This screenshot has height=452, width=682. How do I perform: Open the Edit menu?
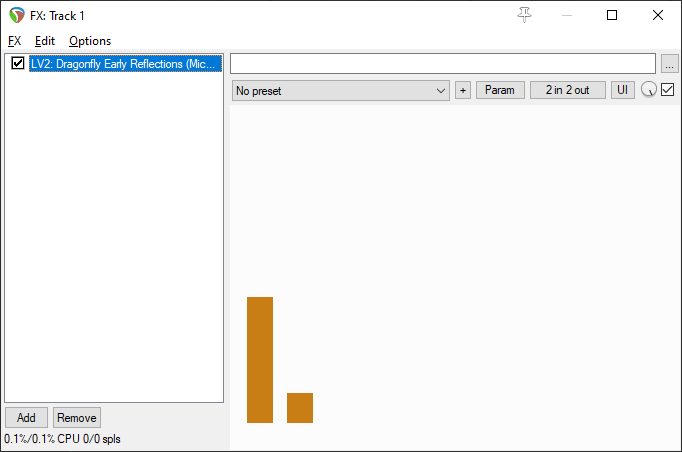(x=45, y=41)
